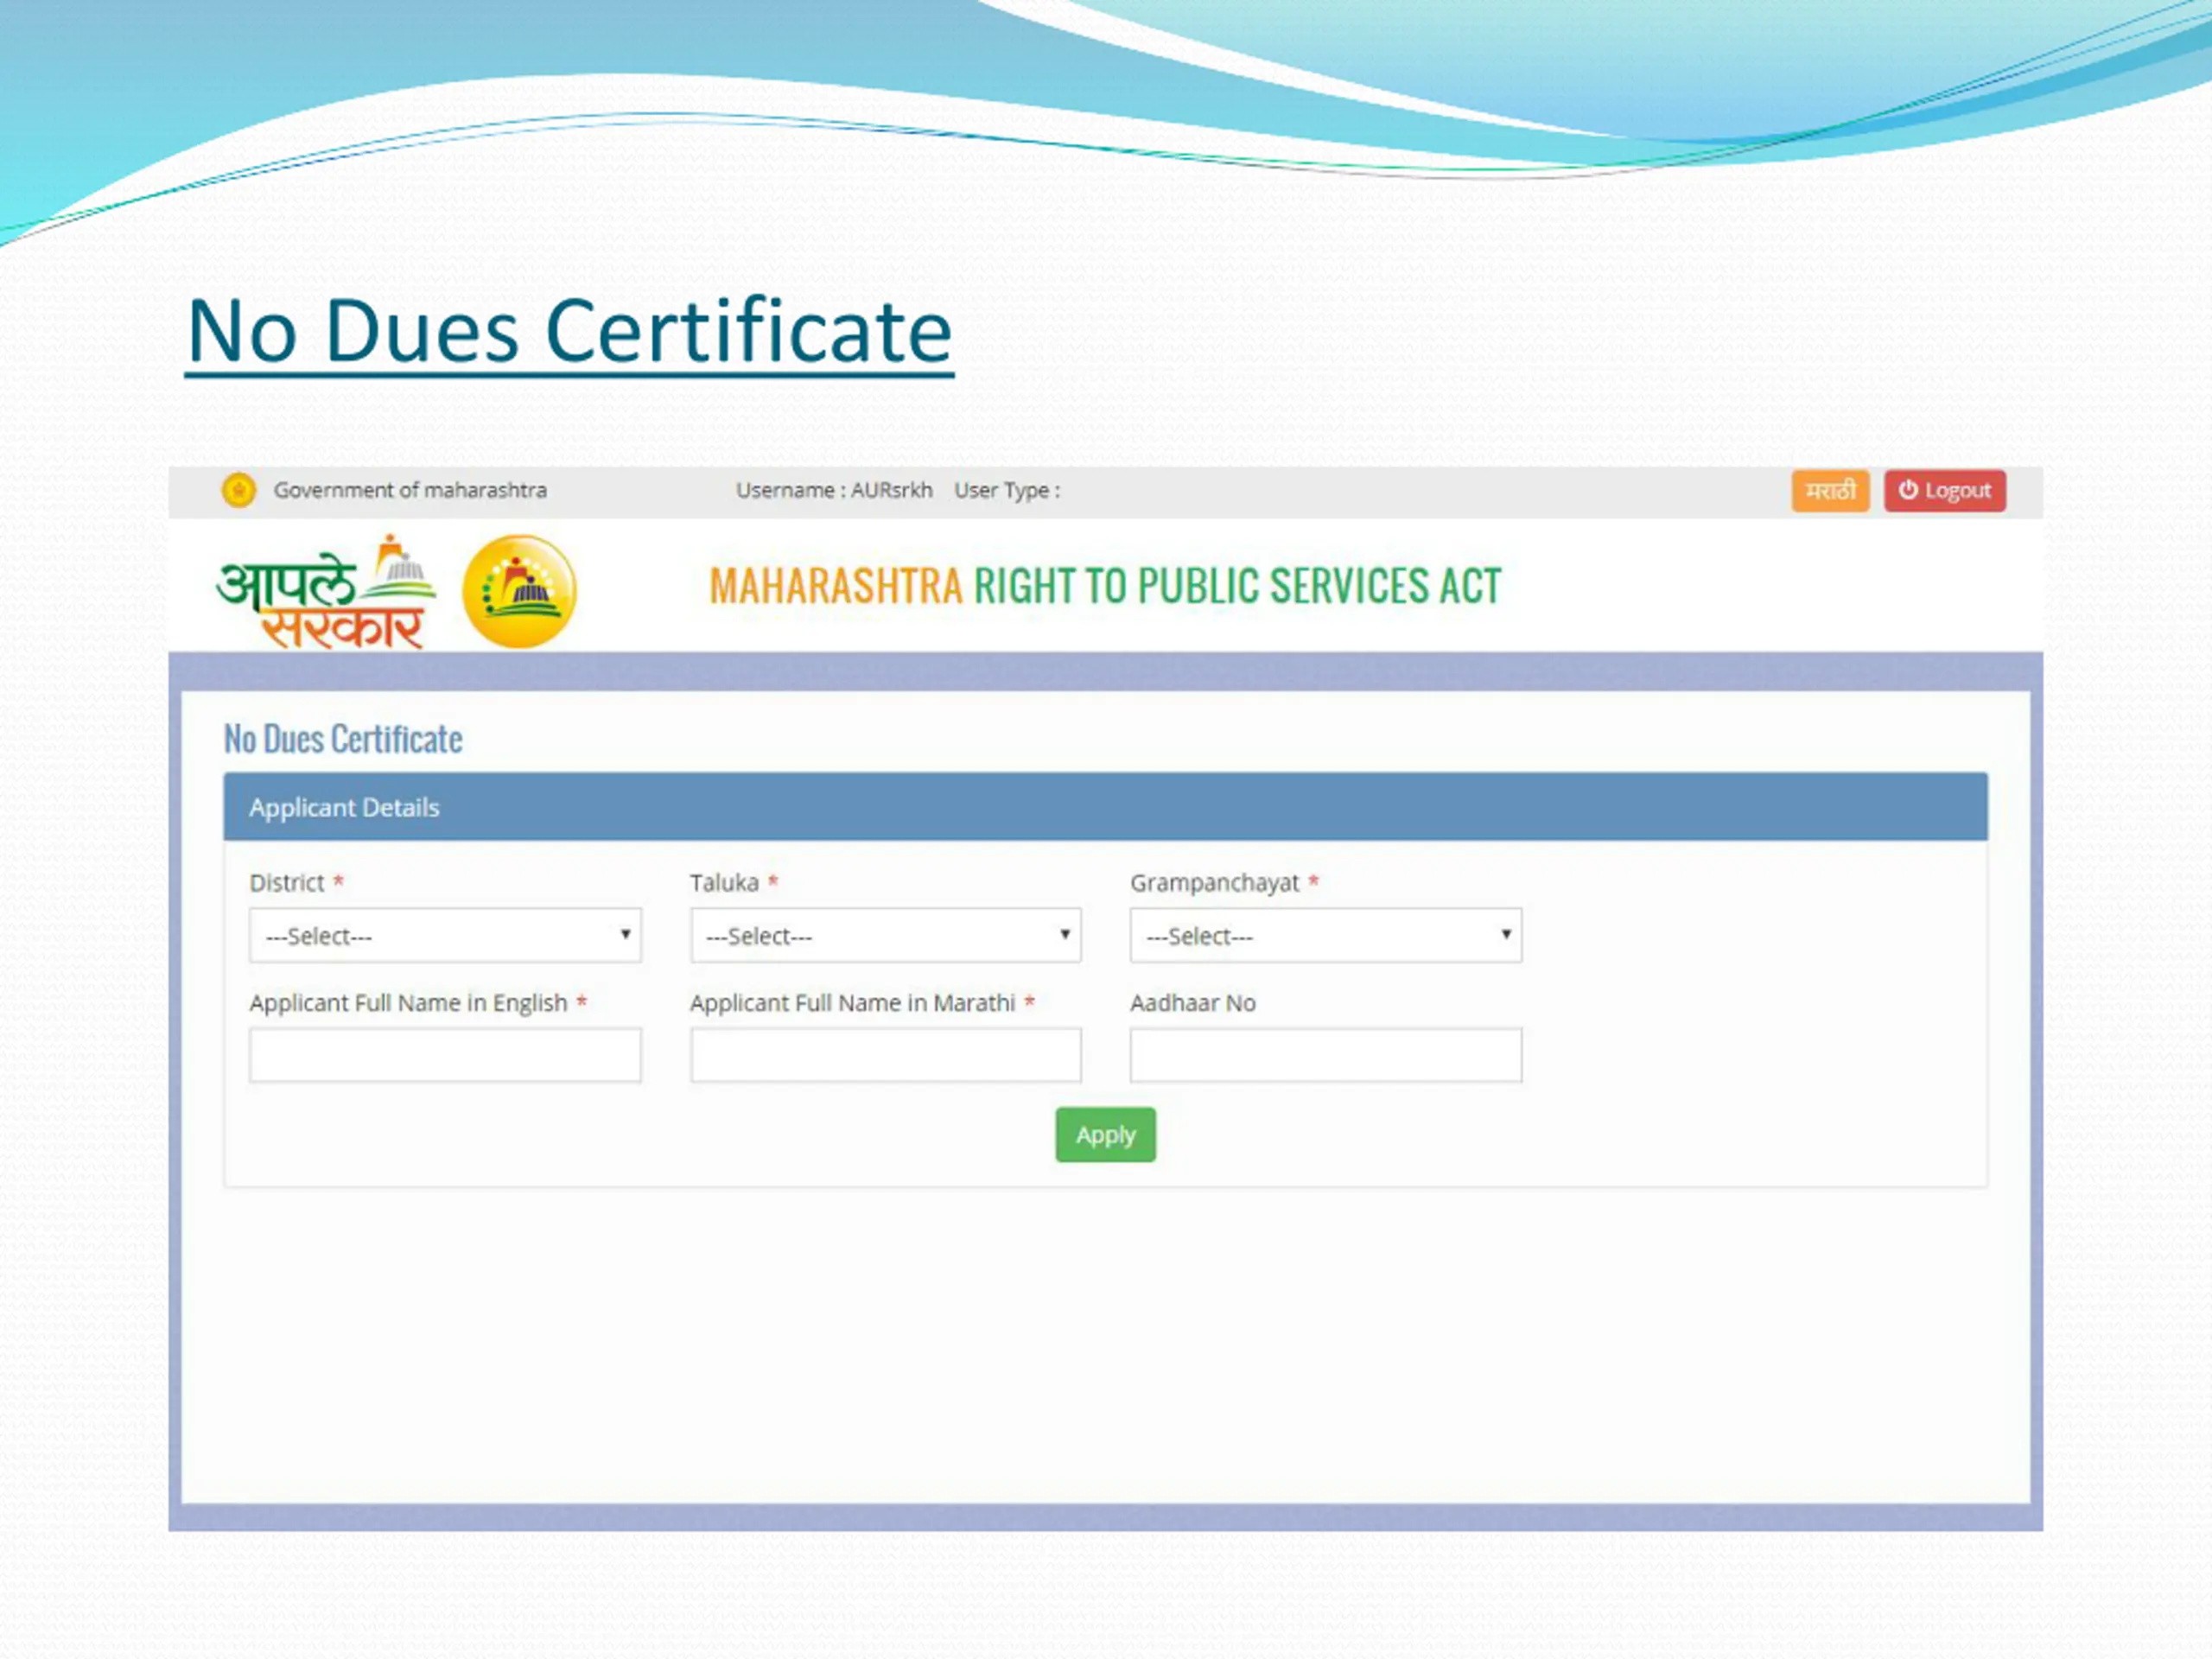Open the Grampanchayat dropdown

pyautogui.click(x=1326, y=935)
